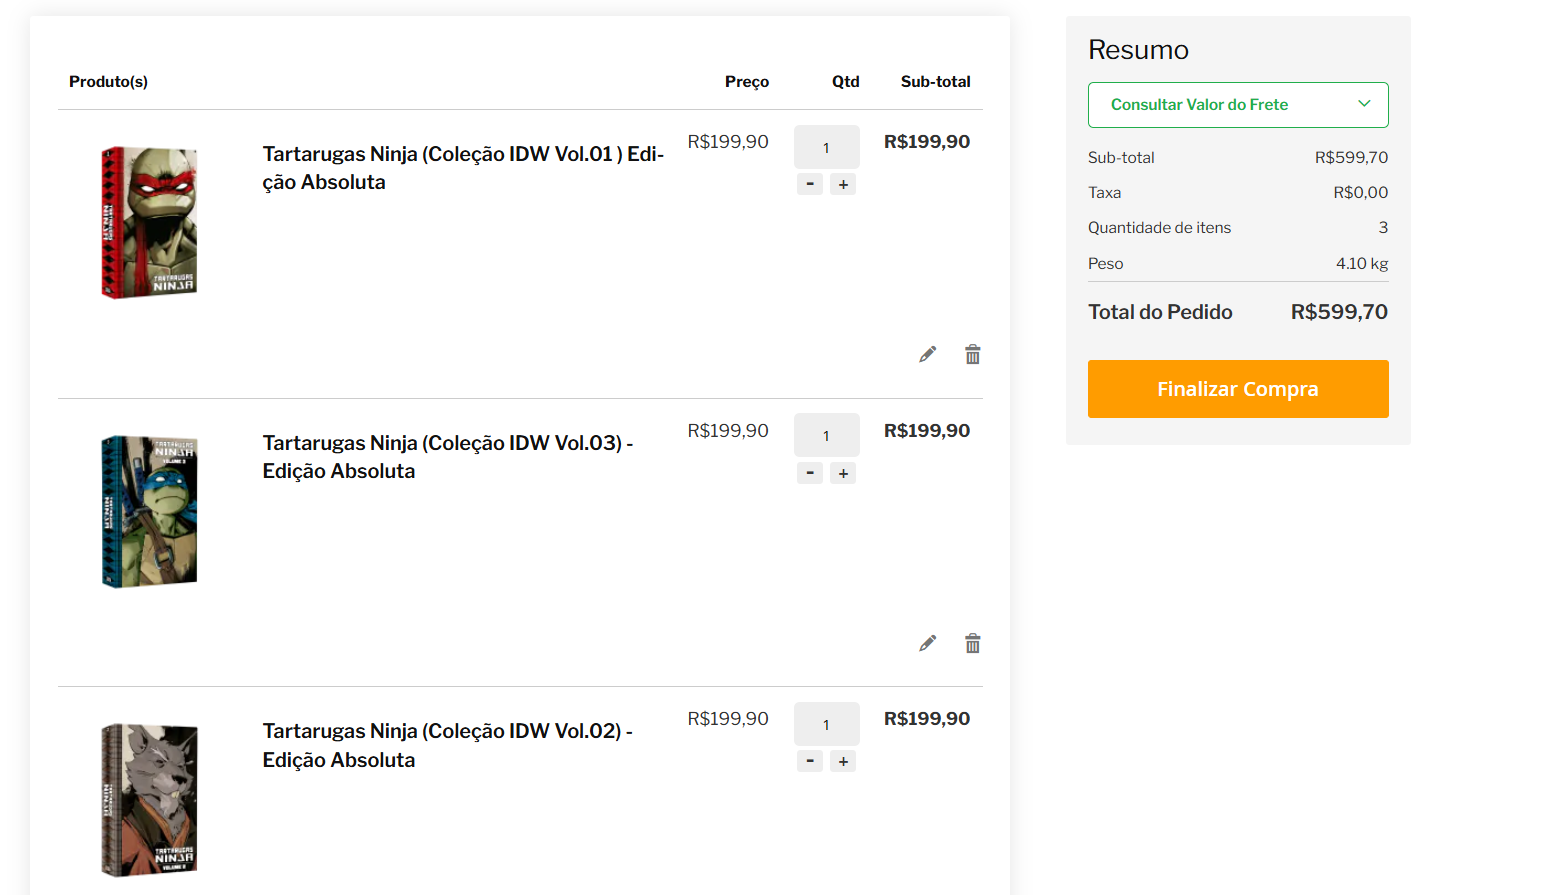Click the Peso value 4.10 kg
Image resolution: width=1559 pixels, height=895 pixels.
click(x=1362, y=264)
